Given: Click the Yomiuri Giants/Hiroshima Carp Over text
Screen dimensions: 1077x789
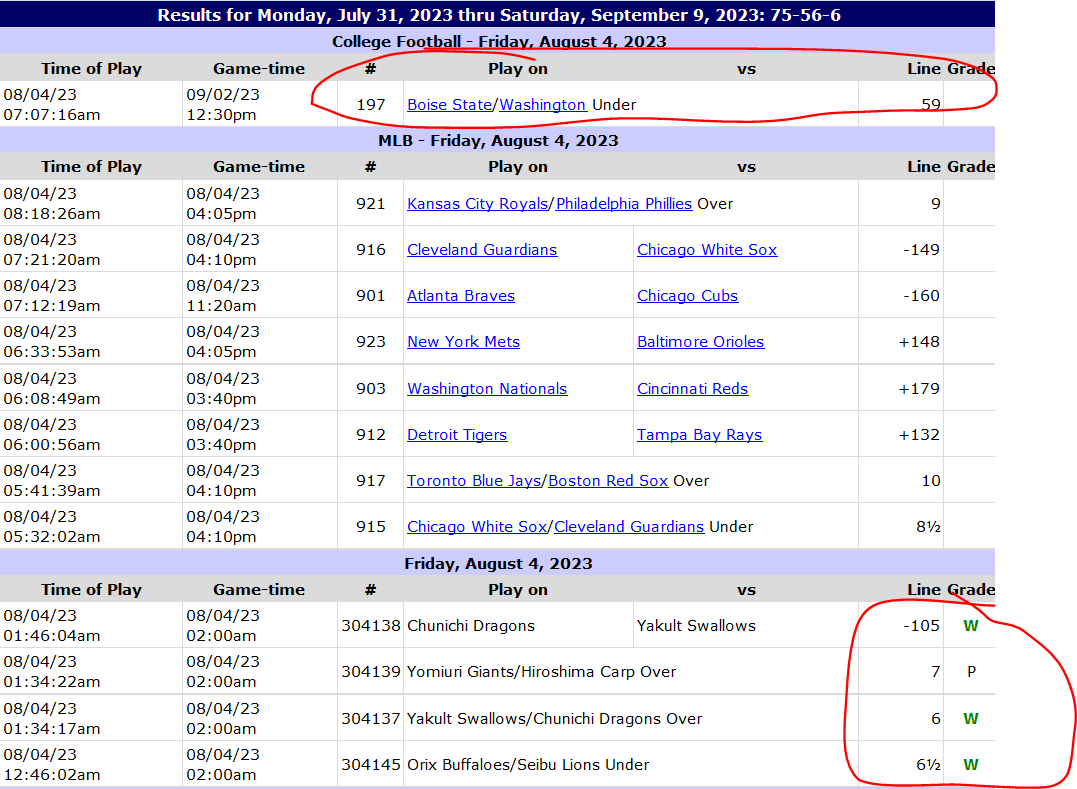Looking at the screenshot, I should (x=541, y=672).
